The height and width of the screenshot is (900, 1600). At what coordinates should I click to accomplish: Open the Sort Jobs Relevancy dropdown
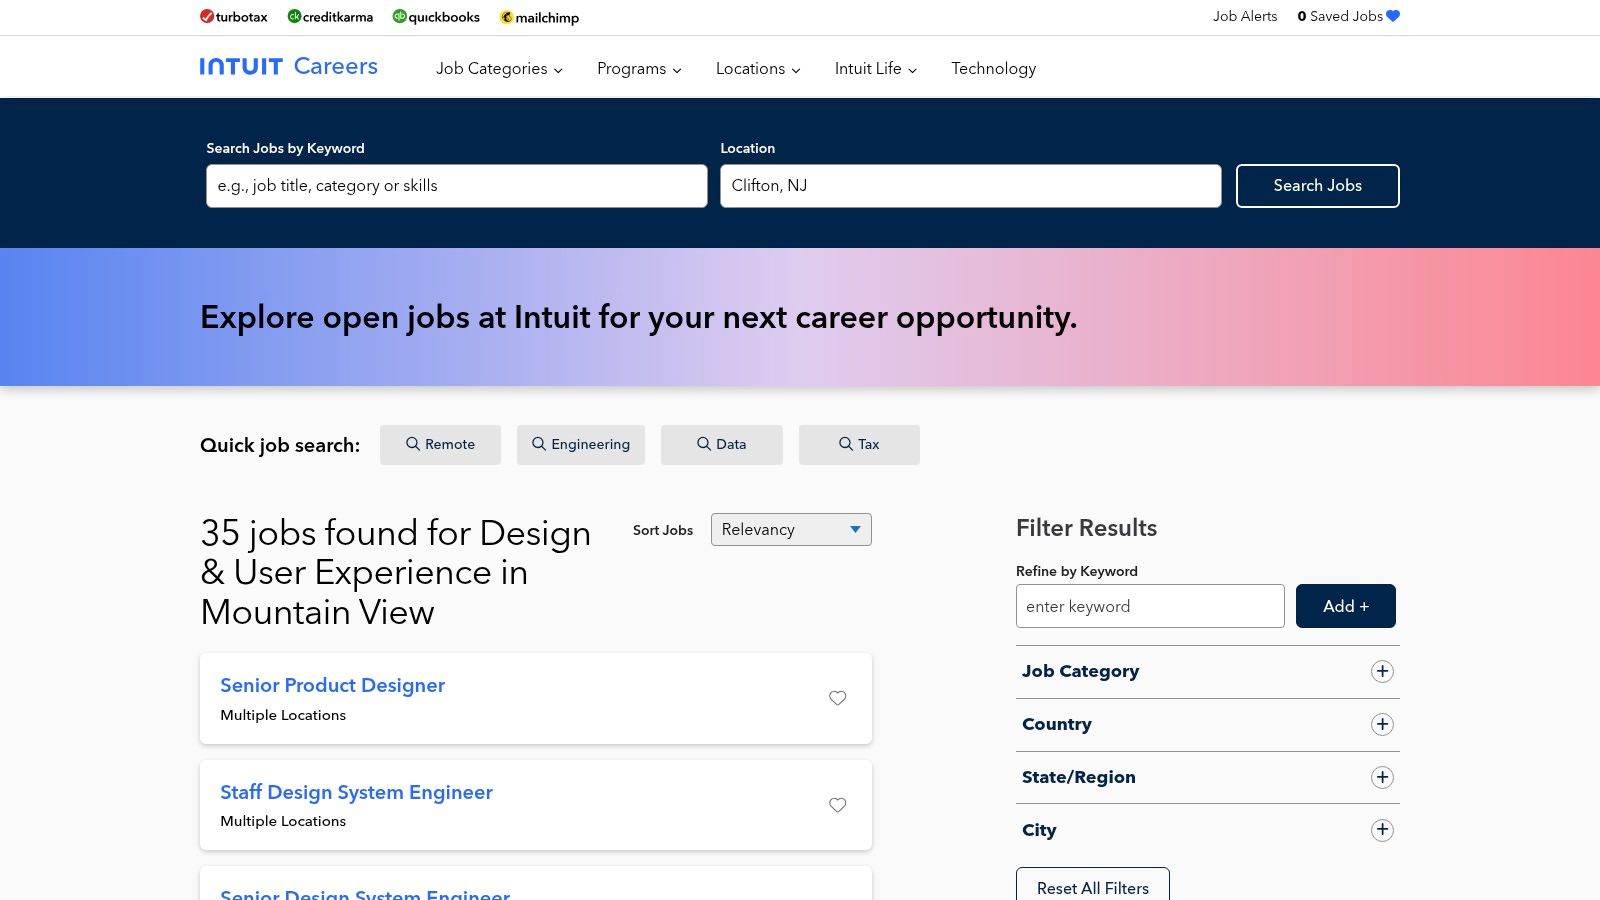tap(791, 530)
